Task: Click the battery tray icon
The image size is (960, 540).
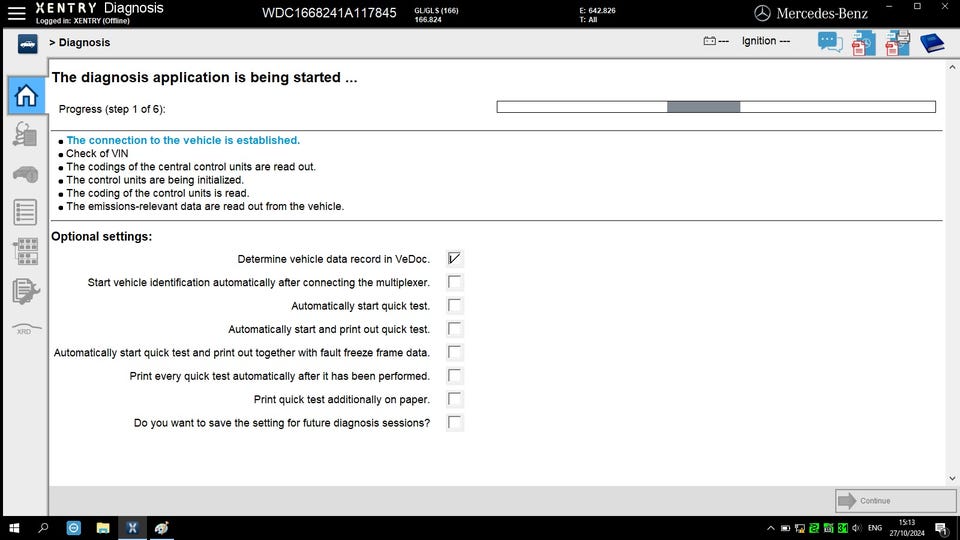Action: [x=786, y=528]
